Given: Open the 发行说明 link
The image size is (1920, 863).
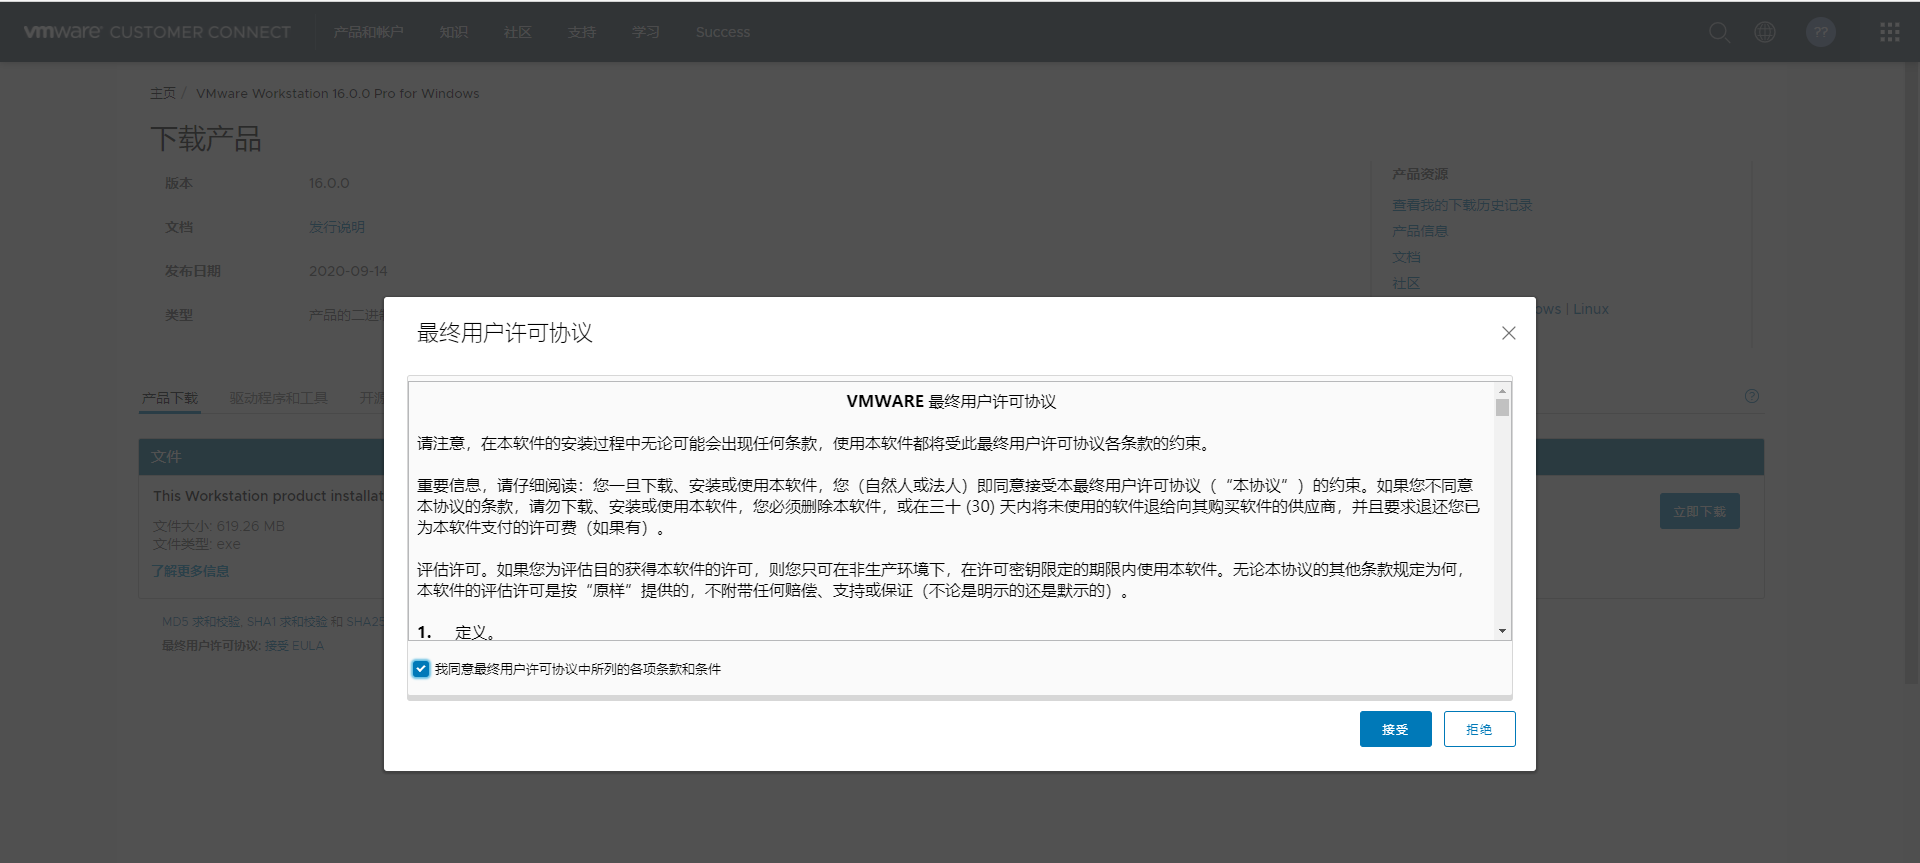Looking at the screenshot, I should pos(337,227).
